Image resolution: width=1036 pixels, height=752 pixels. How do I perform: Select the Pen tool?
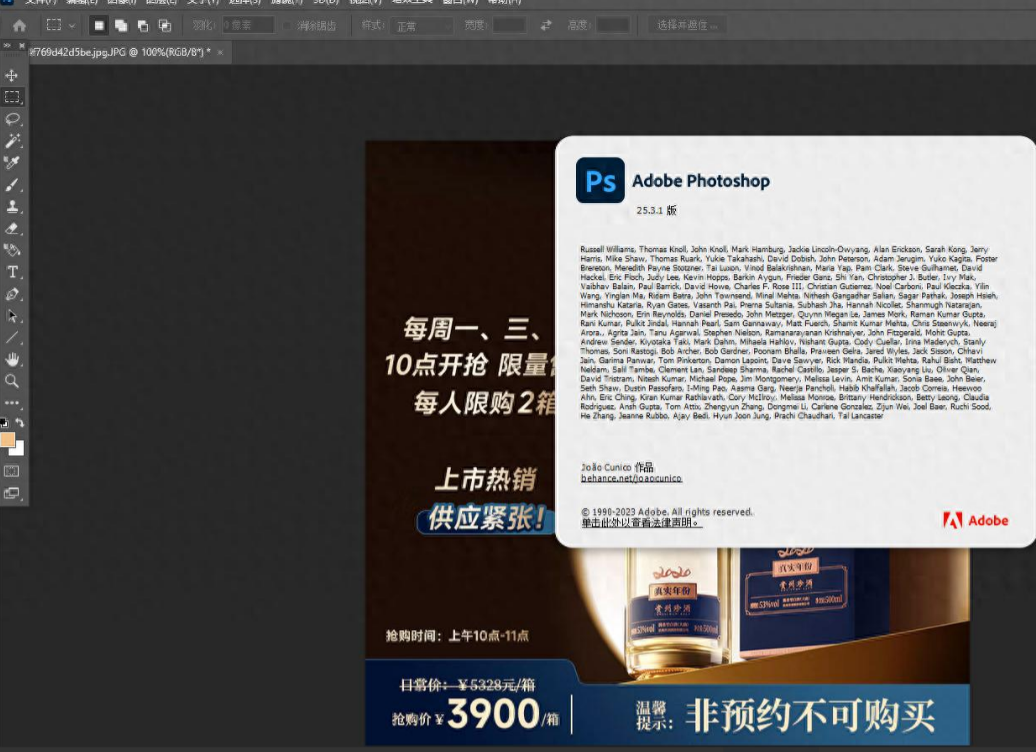click(x=12, y=294)
